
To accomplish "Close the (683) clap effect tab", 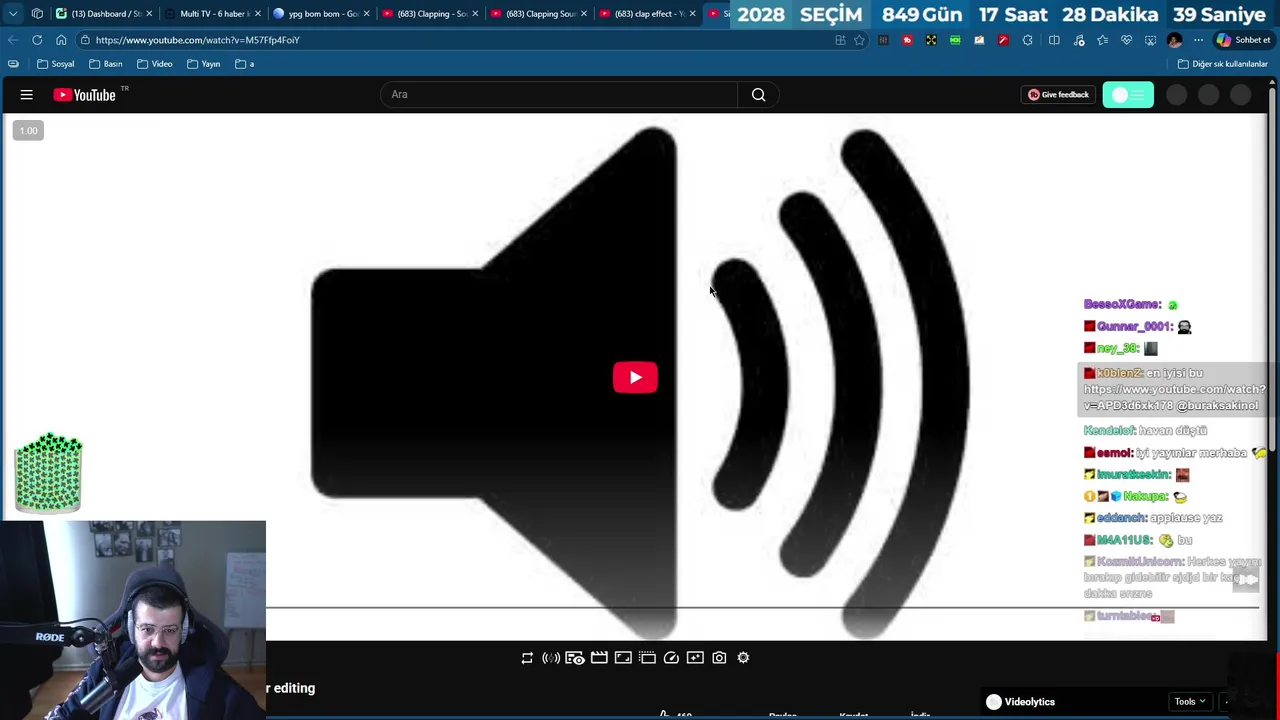I will click(692, 14).
